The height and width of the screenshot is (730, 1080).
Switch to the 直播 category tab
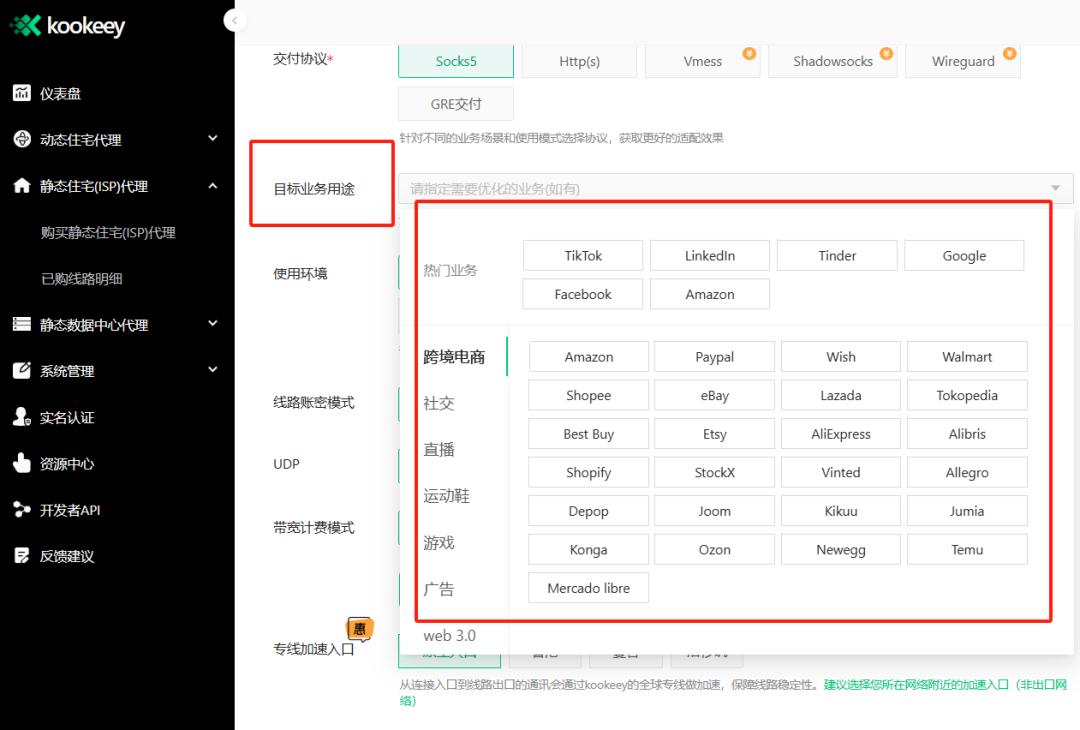(439, 450)
